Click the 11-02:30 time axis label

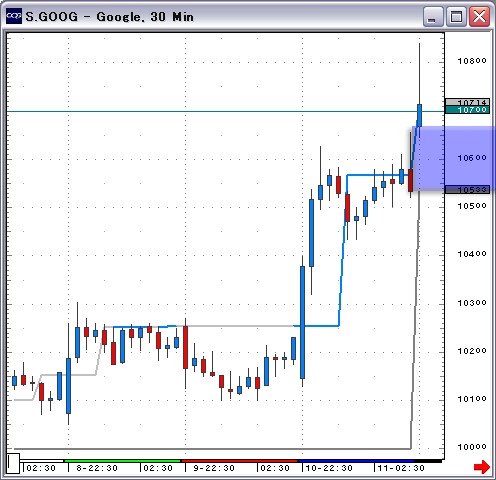click(x=401, y=468)
